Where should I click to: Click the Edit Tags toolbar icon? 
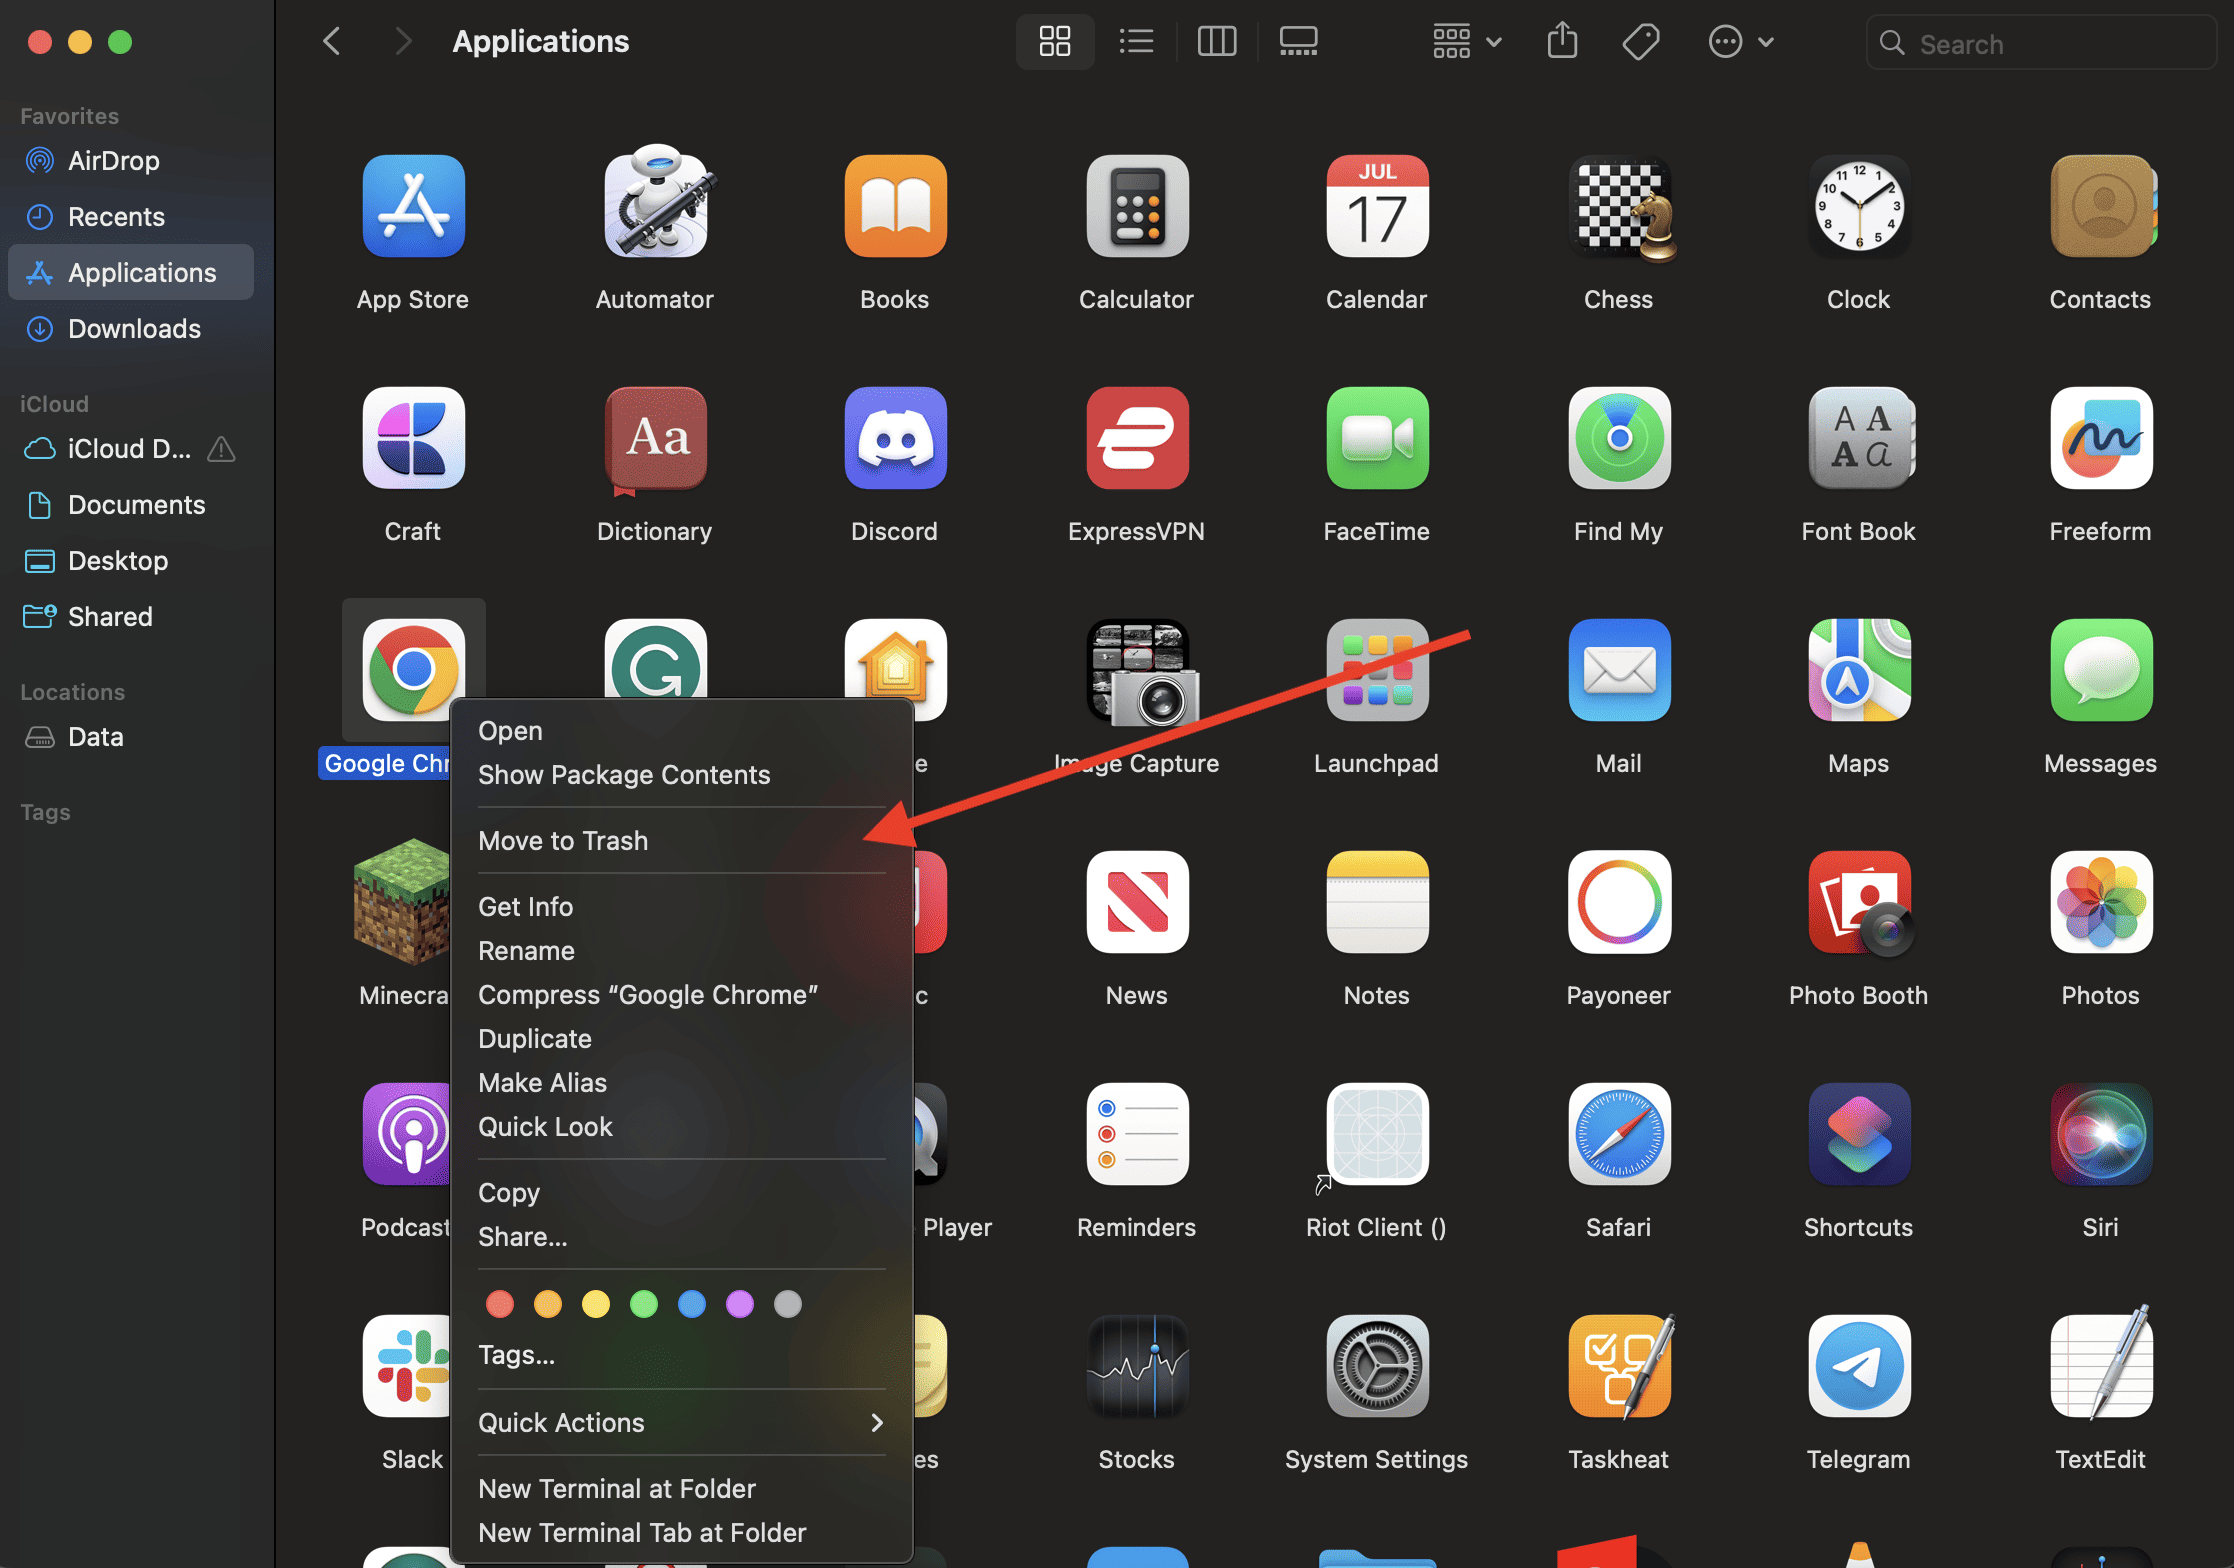[1640, 42]
